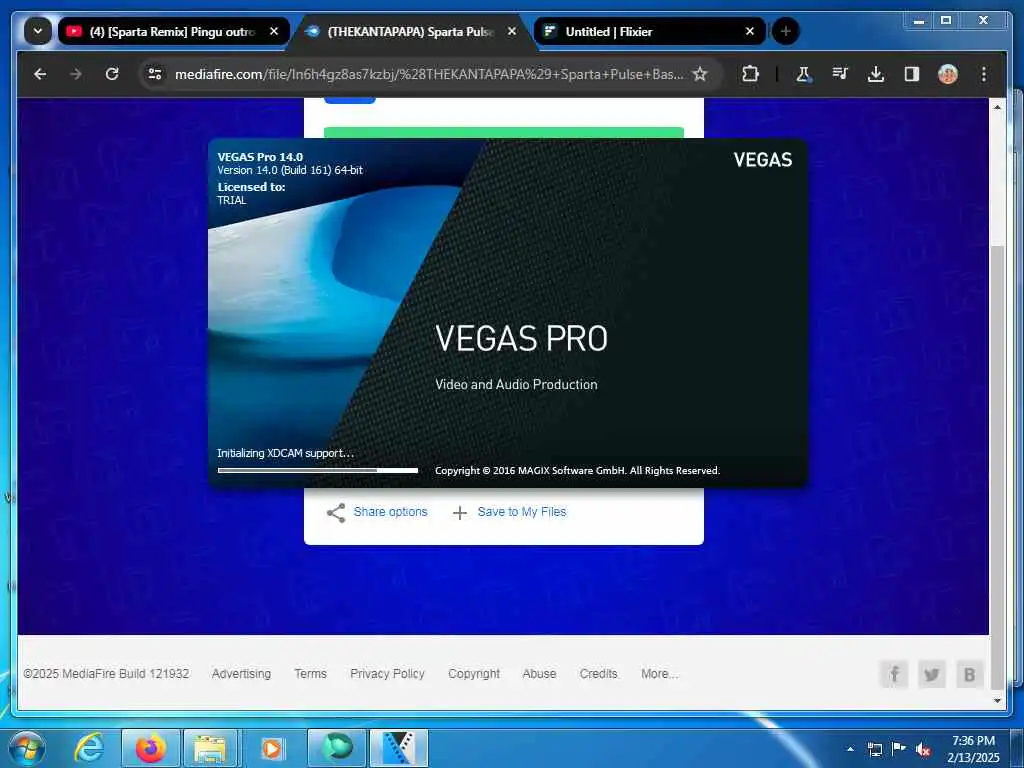
Task: Expand the More... footer link
Action: (x=660, y=673)
